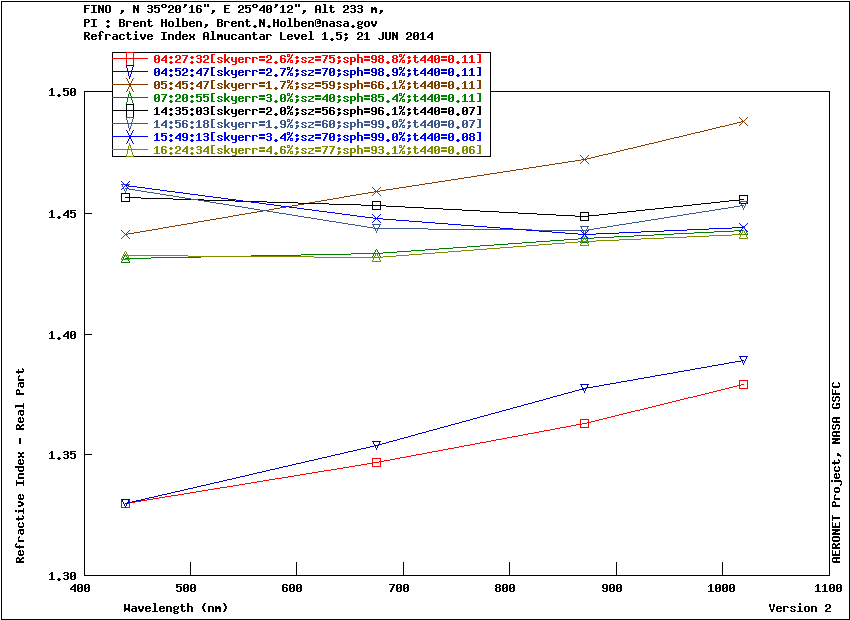The width and height of the screenshot is (850, 620).
Task: Click the red square data point at 1020 nm
Action: [743, 384]
